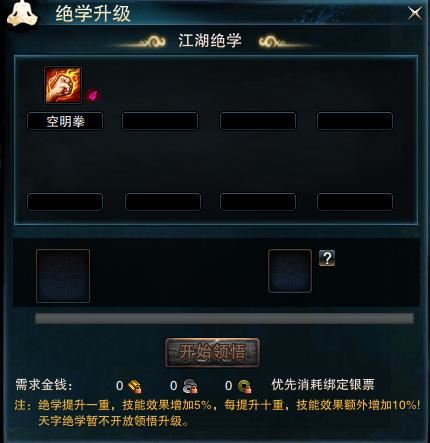This screenshot has height=443, width=430.
Task: Select the third empty skill slot in top row
Action: (x=258, y=121)
